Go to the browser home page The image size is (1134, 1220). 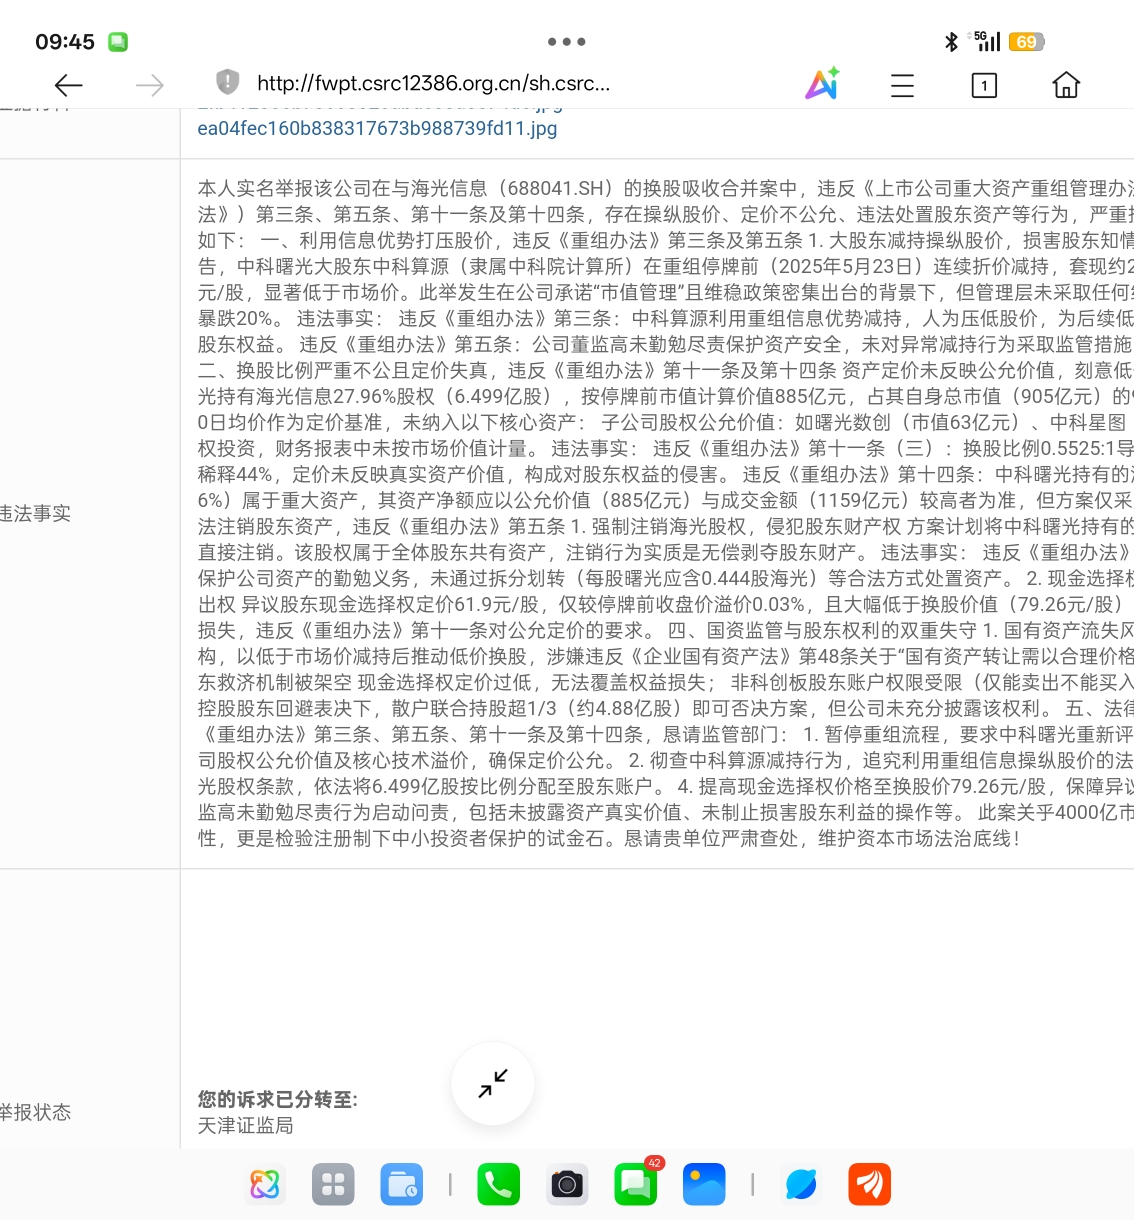1066,85
